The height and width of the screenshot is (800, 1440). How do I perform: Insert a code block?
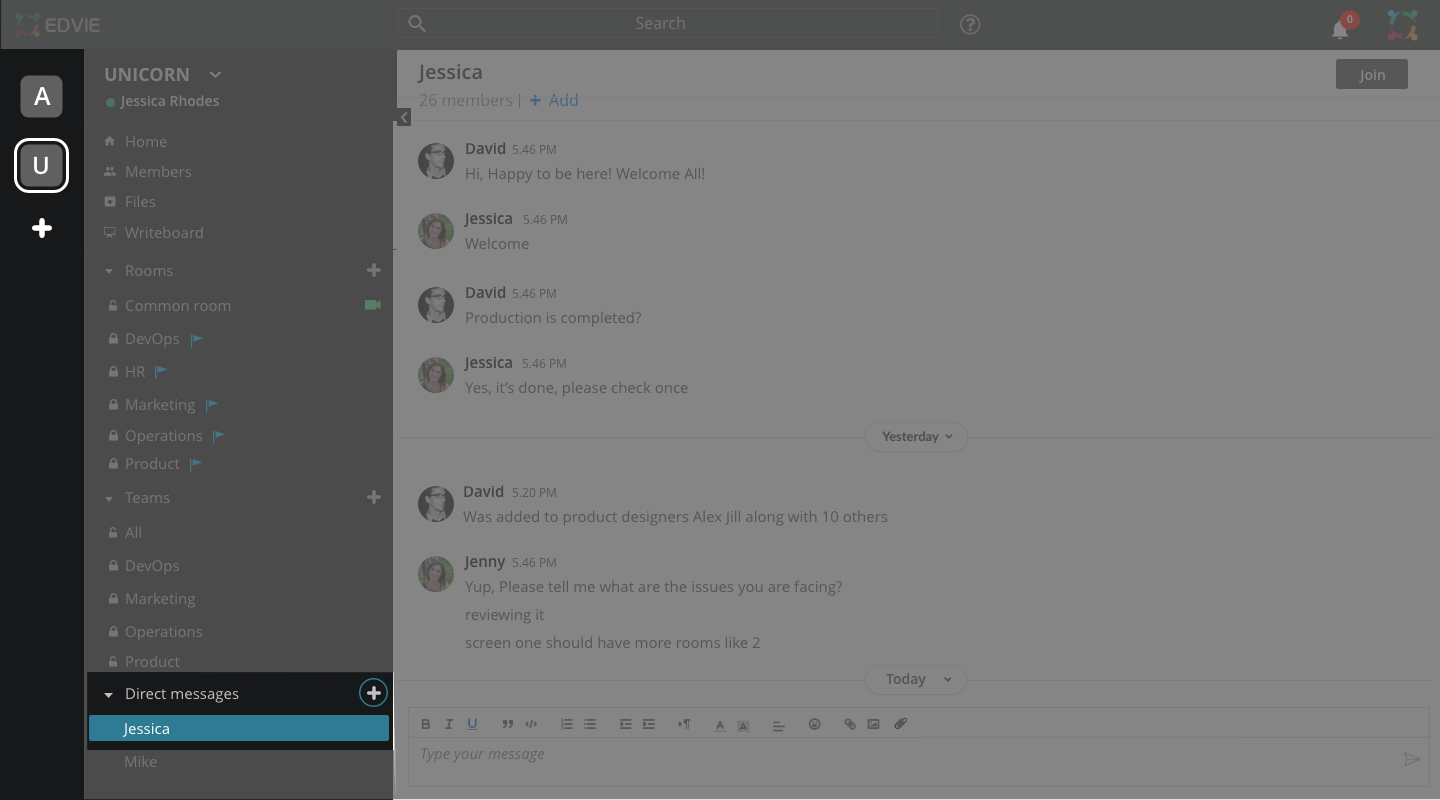(531, 724)
